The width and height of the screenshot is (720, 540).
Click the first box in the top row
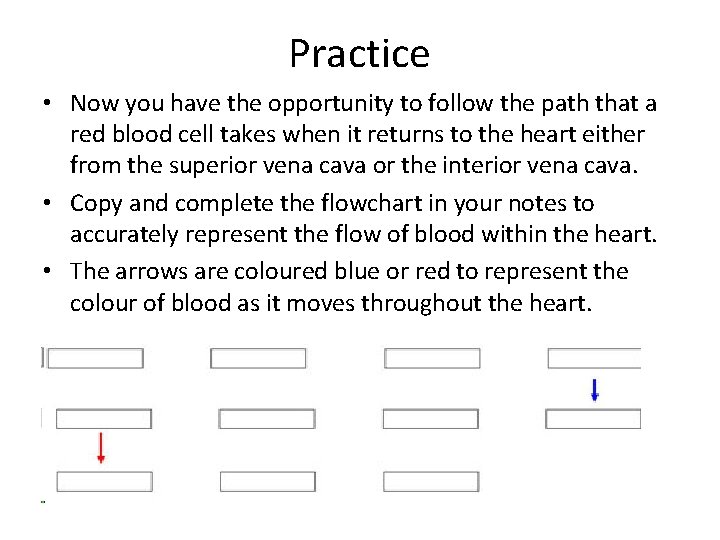click(x=96, y=358)
